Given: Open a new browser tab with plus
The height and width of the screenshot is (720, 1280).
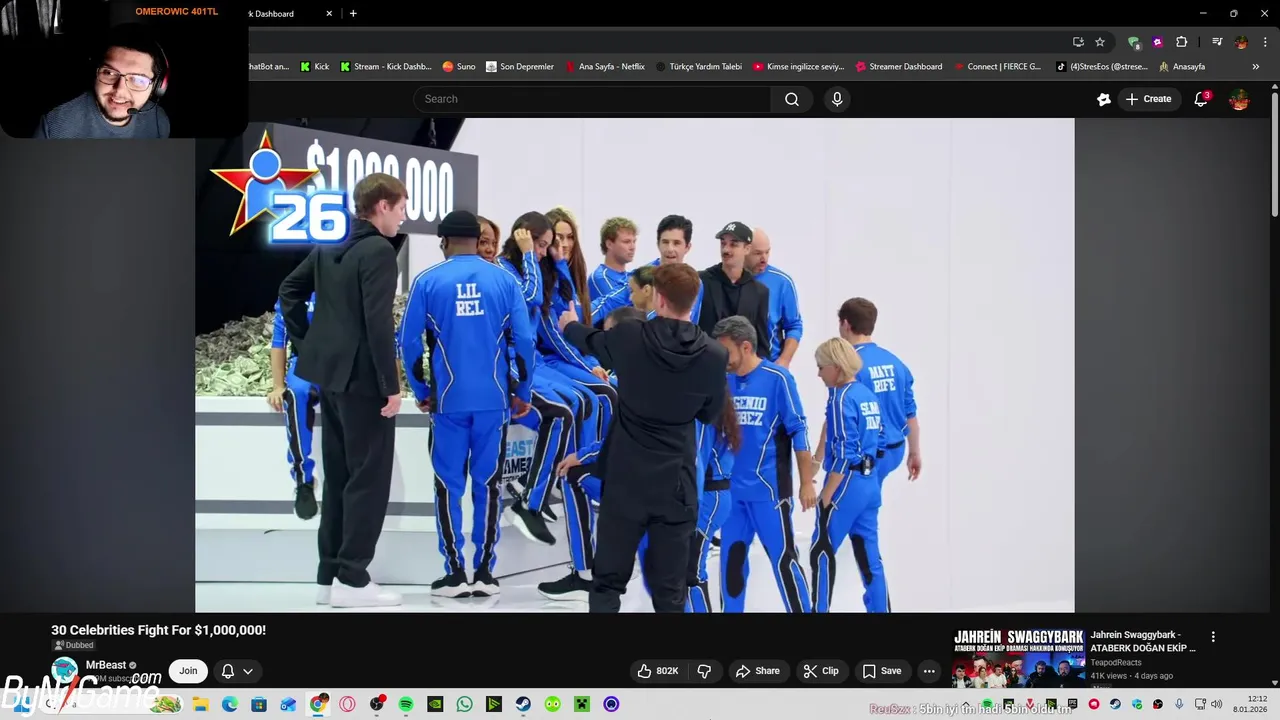Looking at the screenshot, I should 353,13.
